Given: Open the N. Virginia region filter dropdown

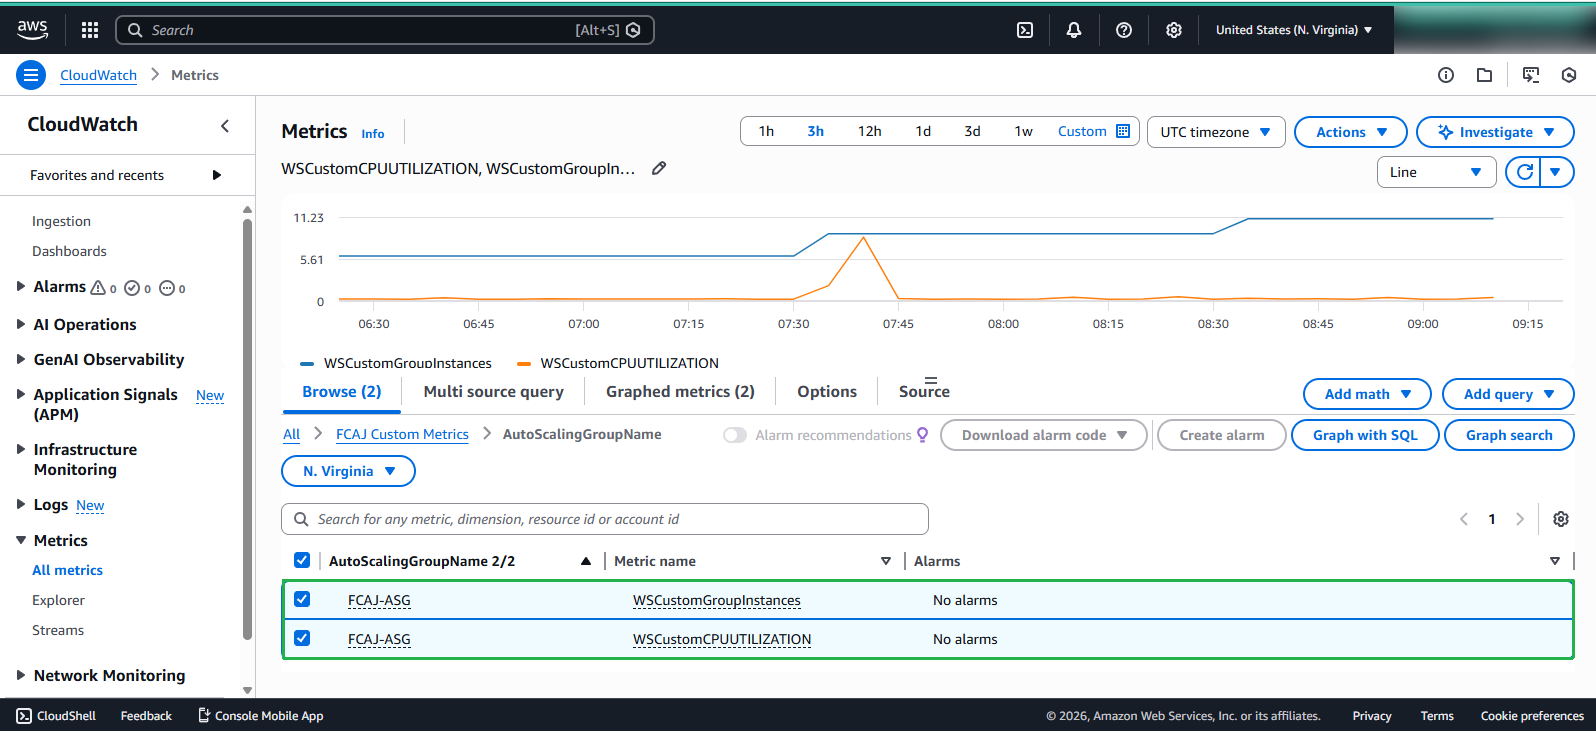Looking at the screenshot, I should (x=348, y=471).
